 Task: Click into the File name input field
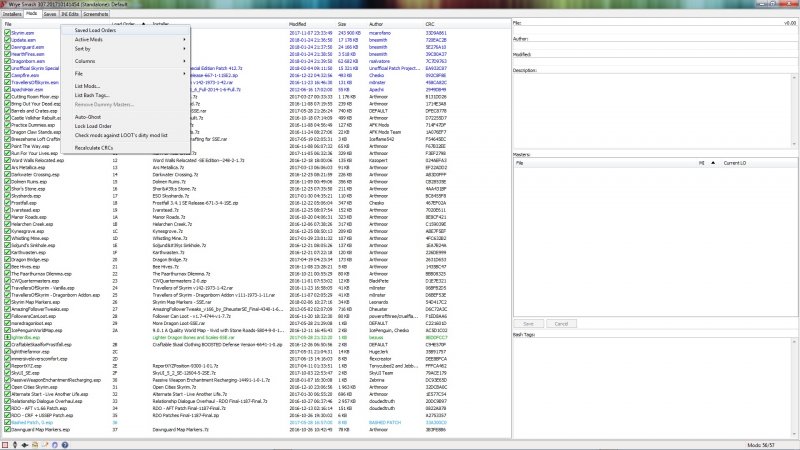(655, 29)
